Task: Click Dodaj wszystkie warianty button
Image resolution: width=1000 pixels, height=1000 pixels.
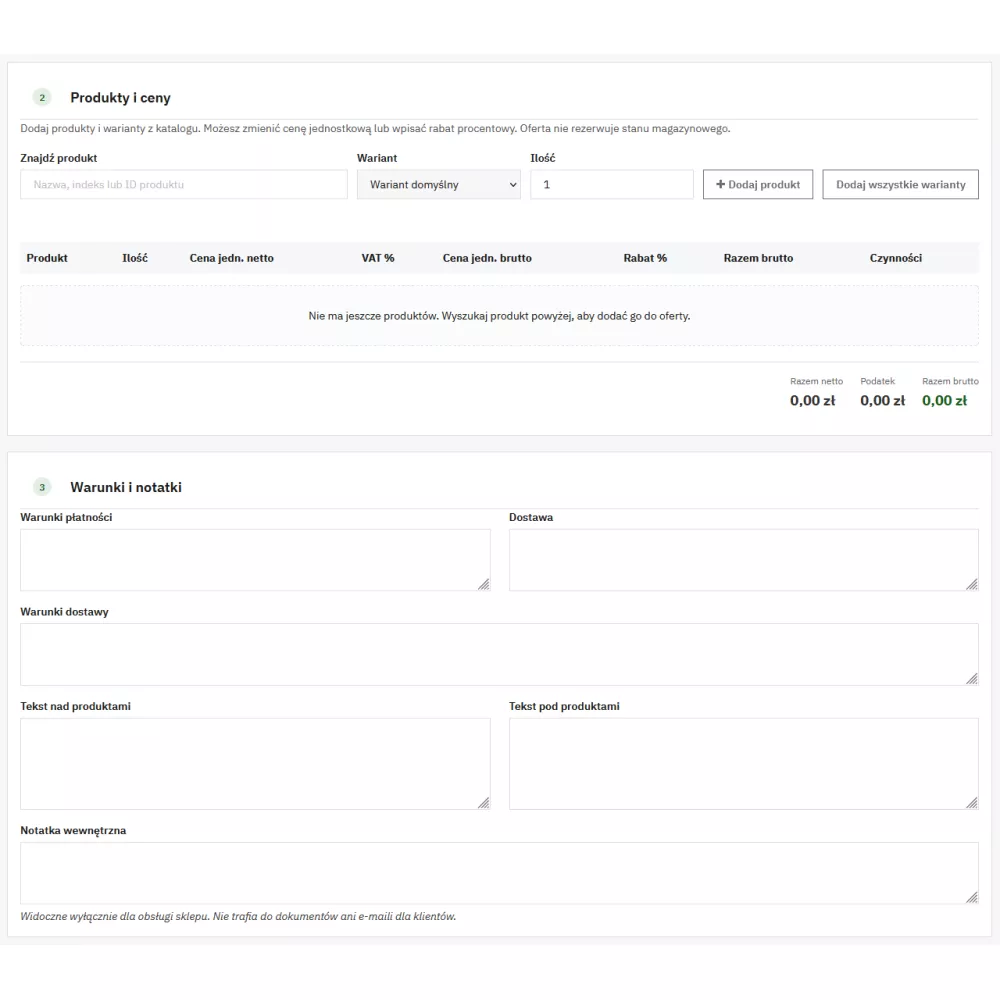Action: tap(901, 184)
